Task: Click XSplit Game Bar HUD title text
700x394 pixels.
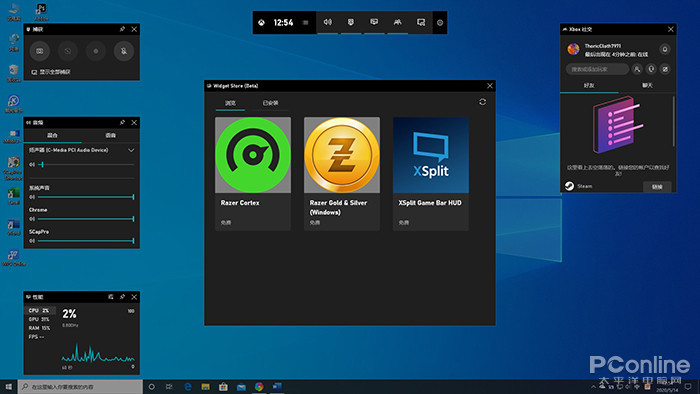Action: (x=430, y=203)
